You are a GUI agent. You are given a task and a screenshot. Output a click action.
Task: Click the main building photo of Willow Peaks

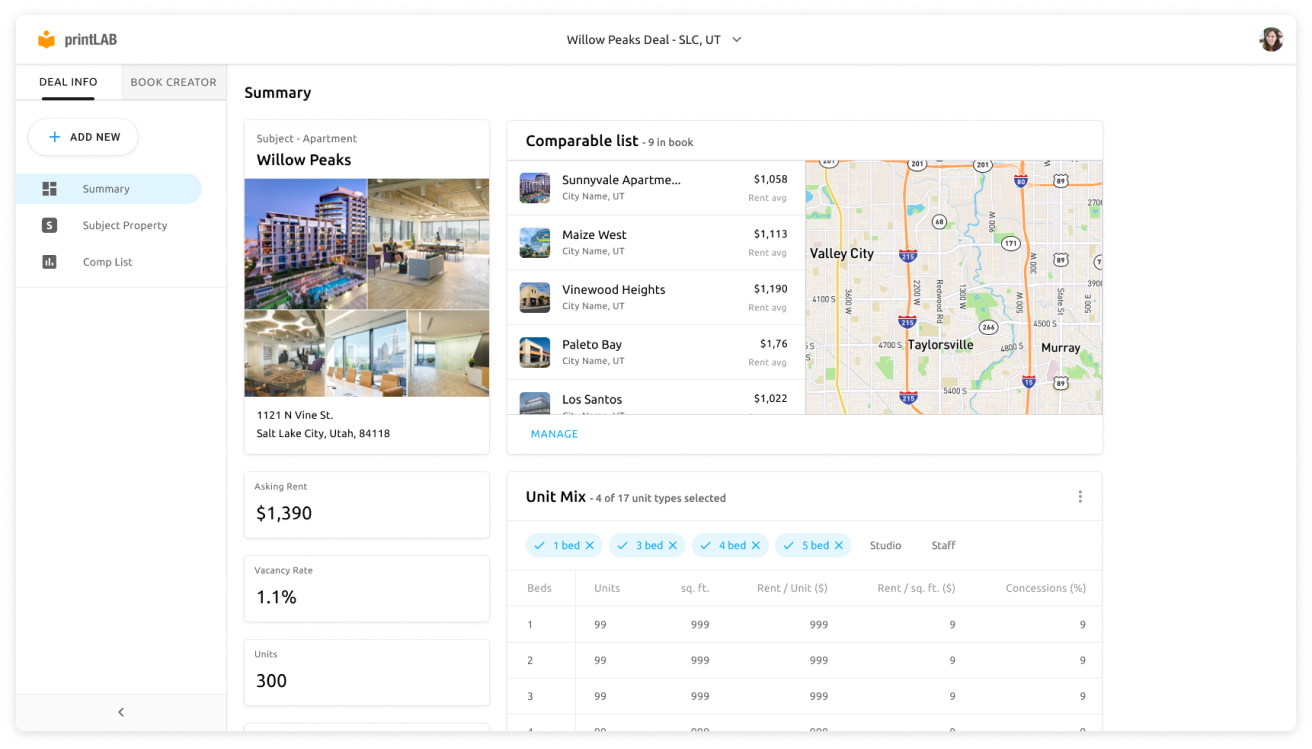(306, 244)
